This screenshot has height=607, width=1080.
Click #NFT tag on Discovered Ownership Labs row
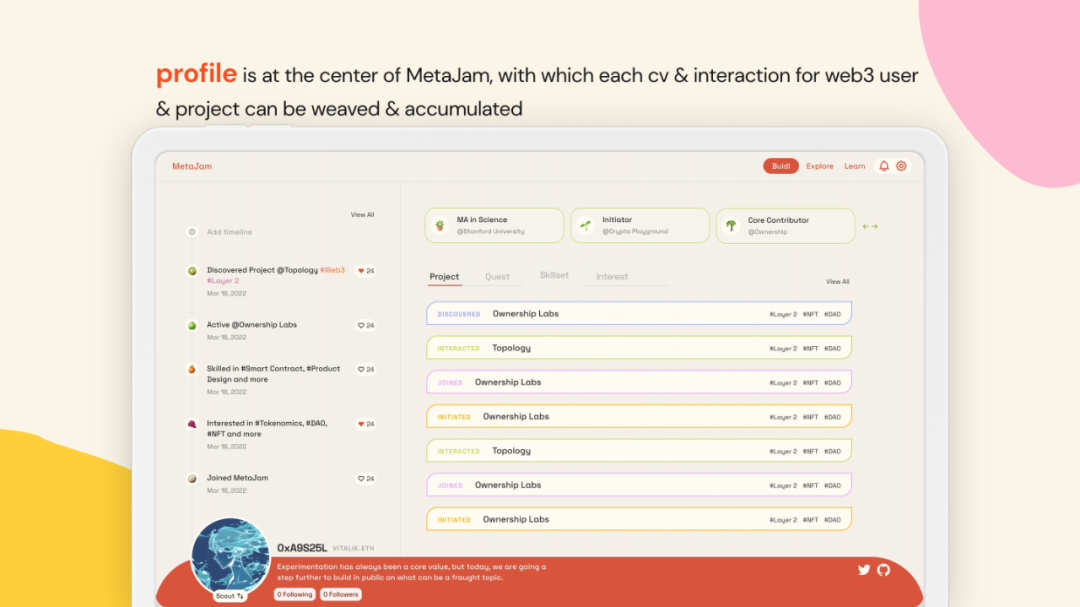tap(811, 314)
